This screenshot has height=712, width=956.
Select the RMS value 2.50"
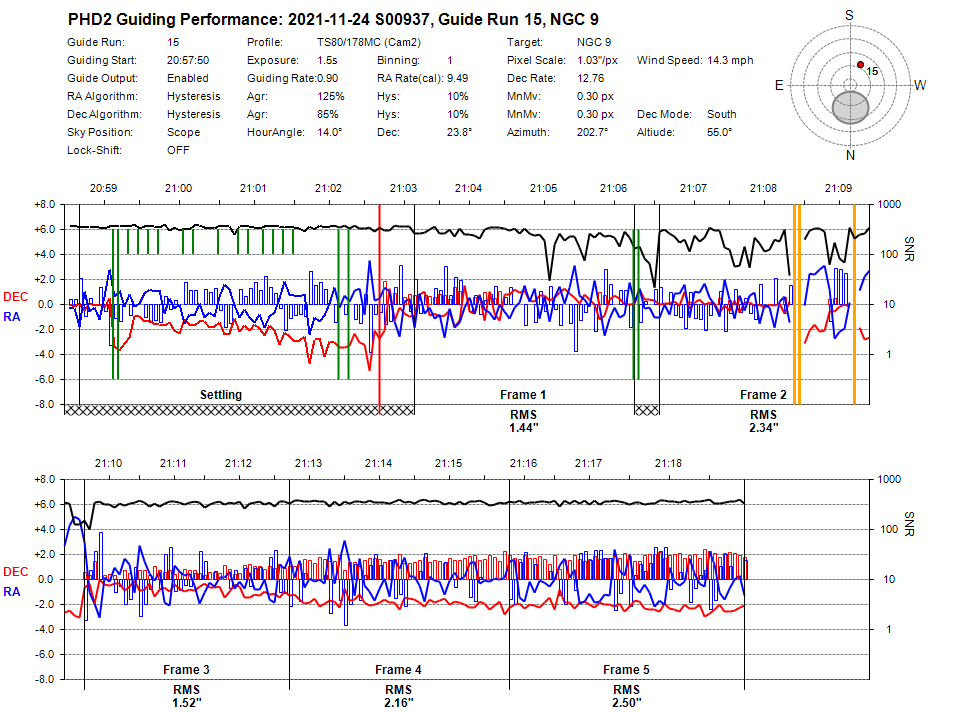coord(627,703)
